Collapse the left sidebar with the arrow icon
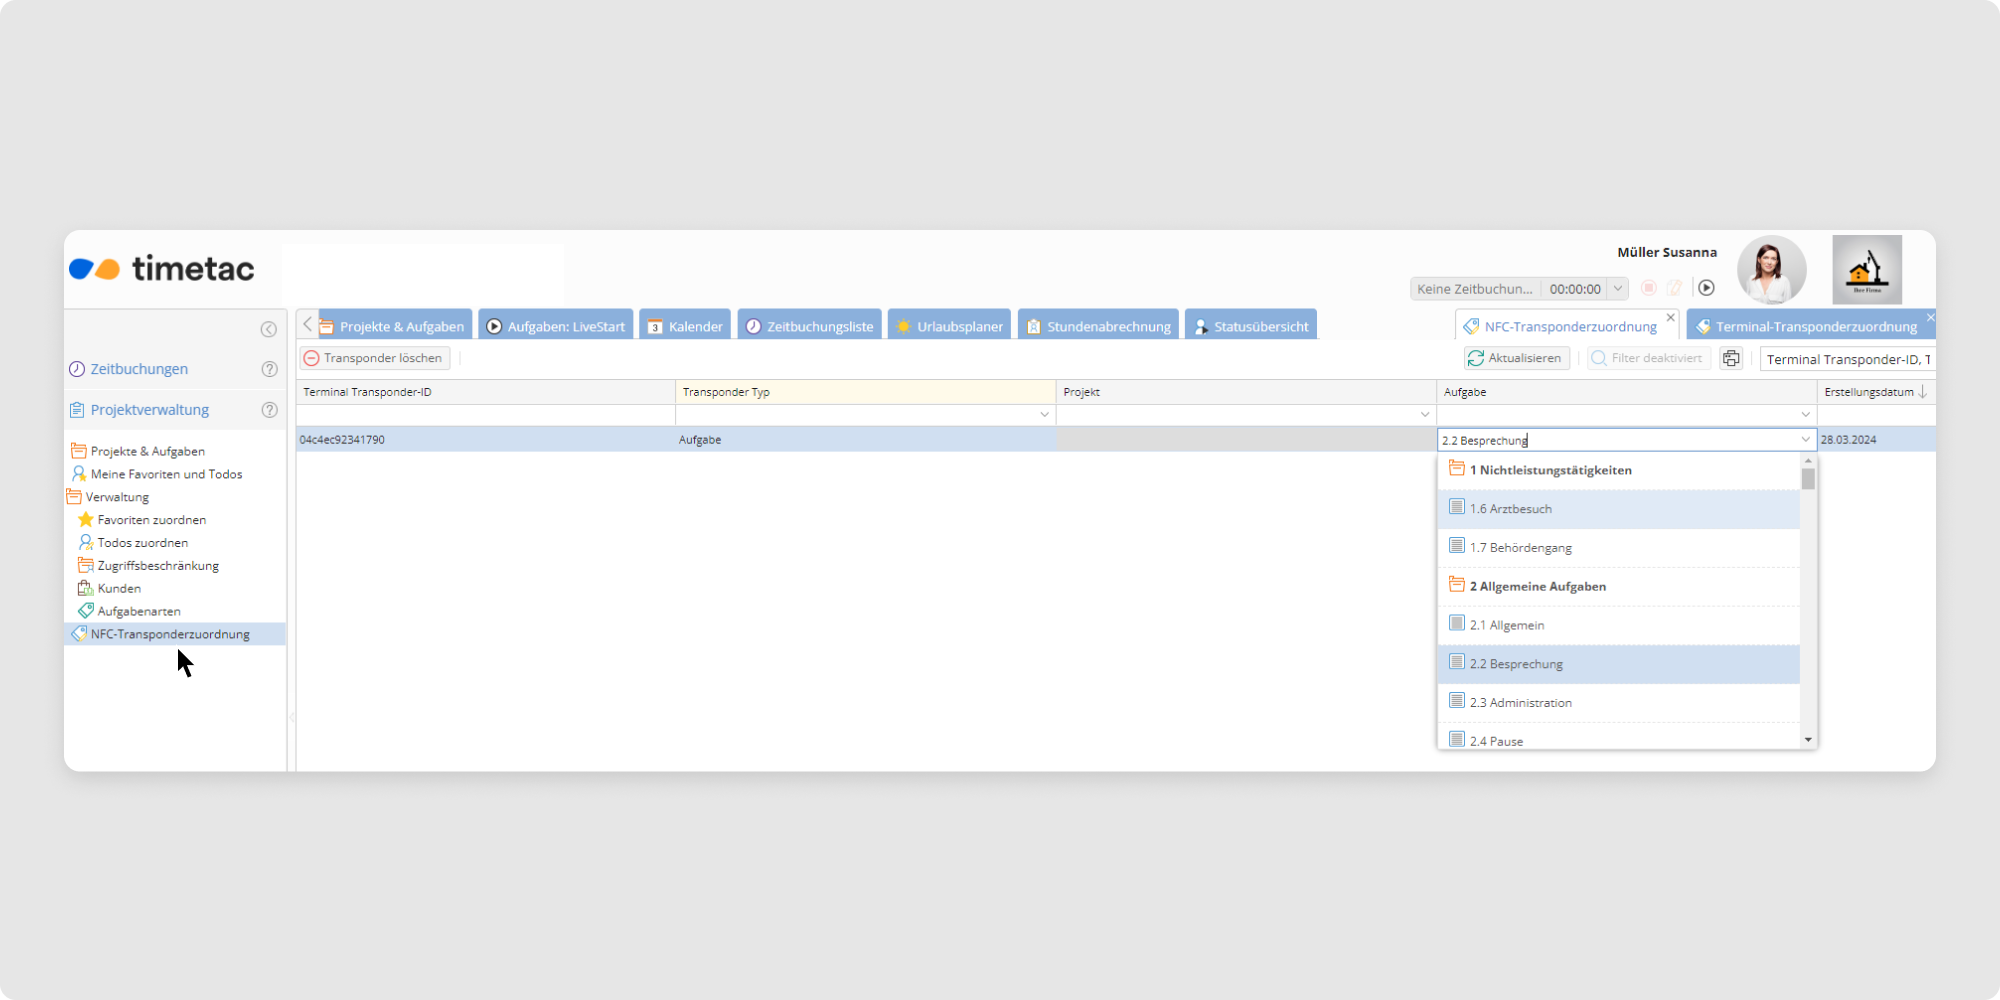This screenshot has height=1000, width=2000. pyautogui.click(x=268, y=329)
